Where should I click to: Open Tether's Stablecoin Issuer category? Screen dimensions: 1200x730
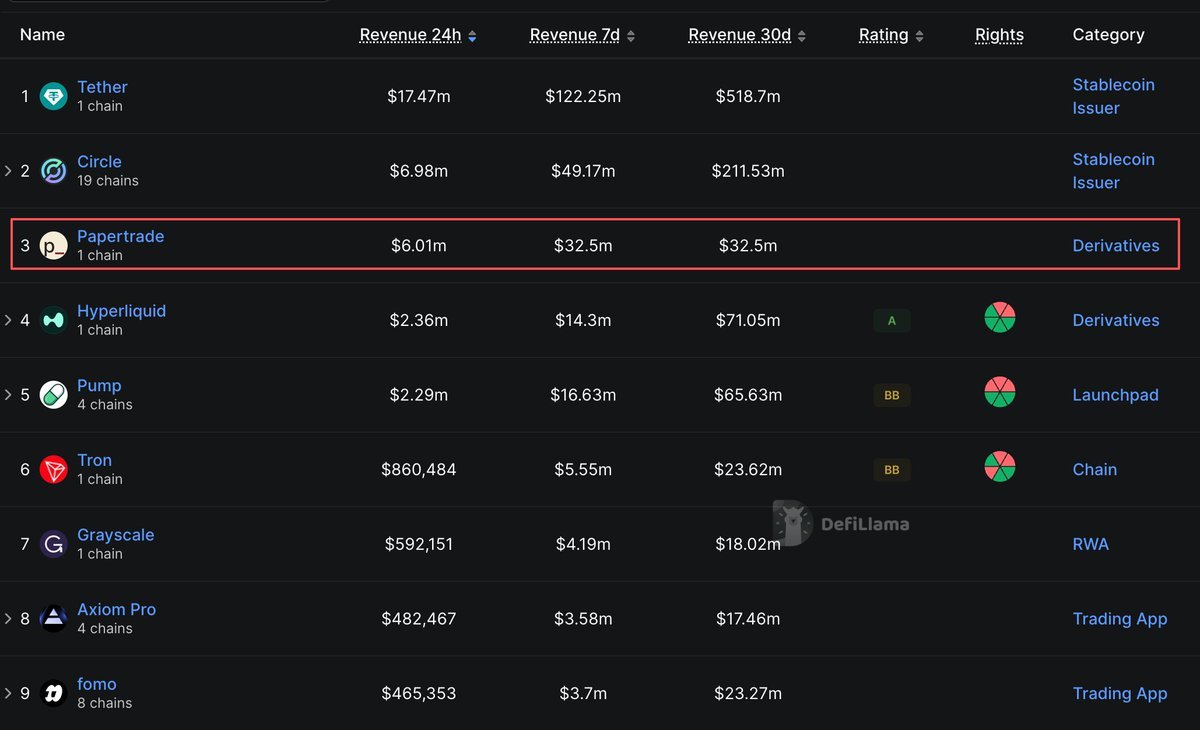click(x=1113, y=96)
